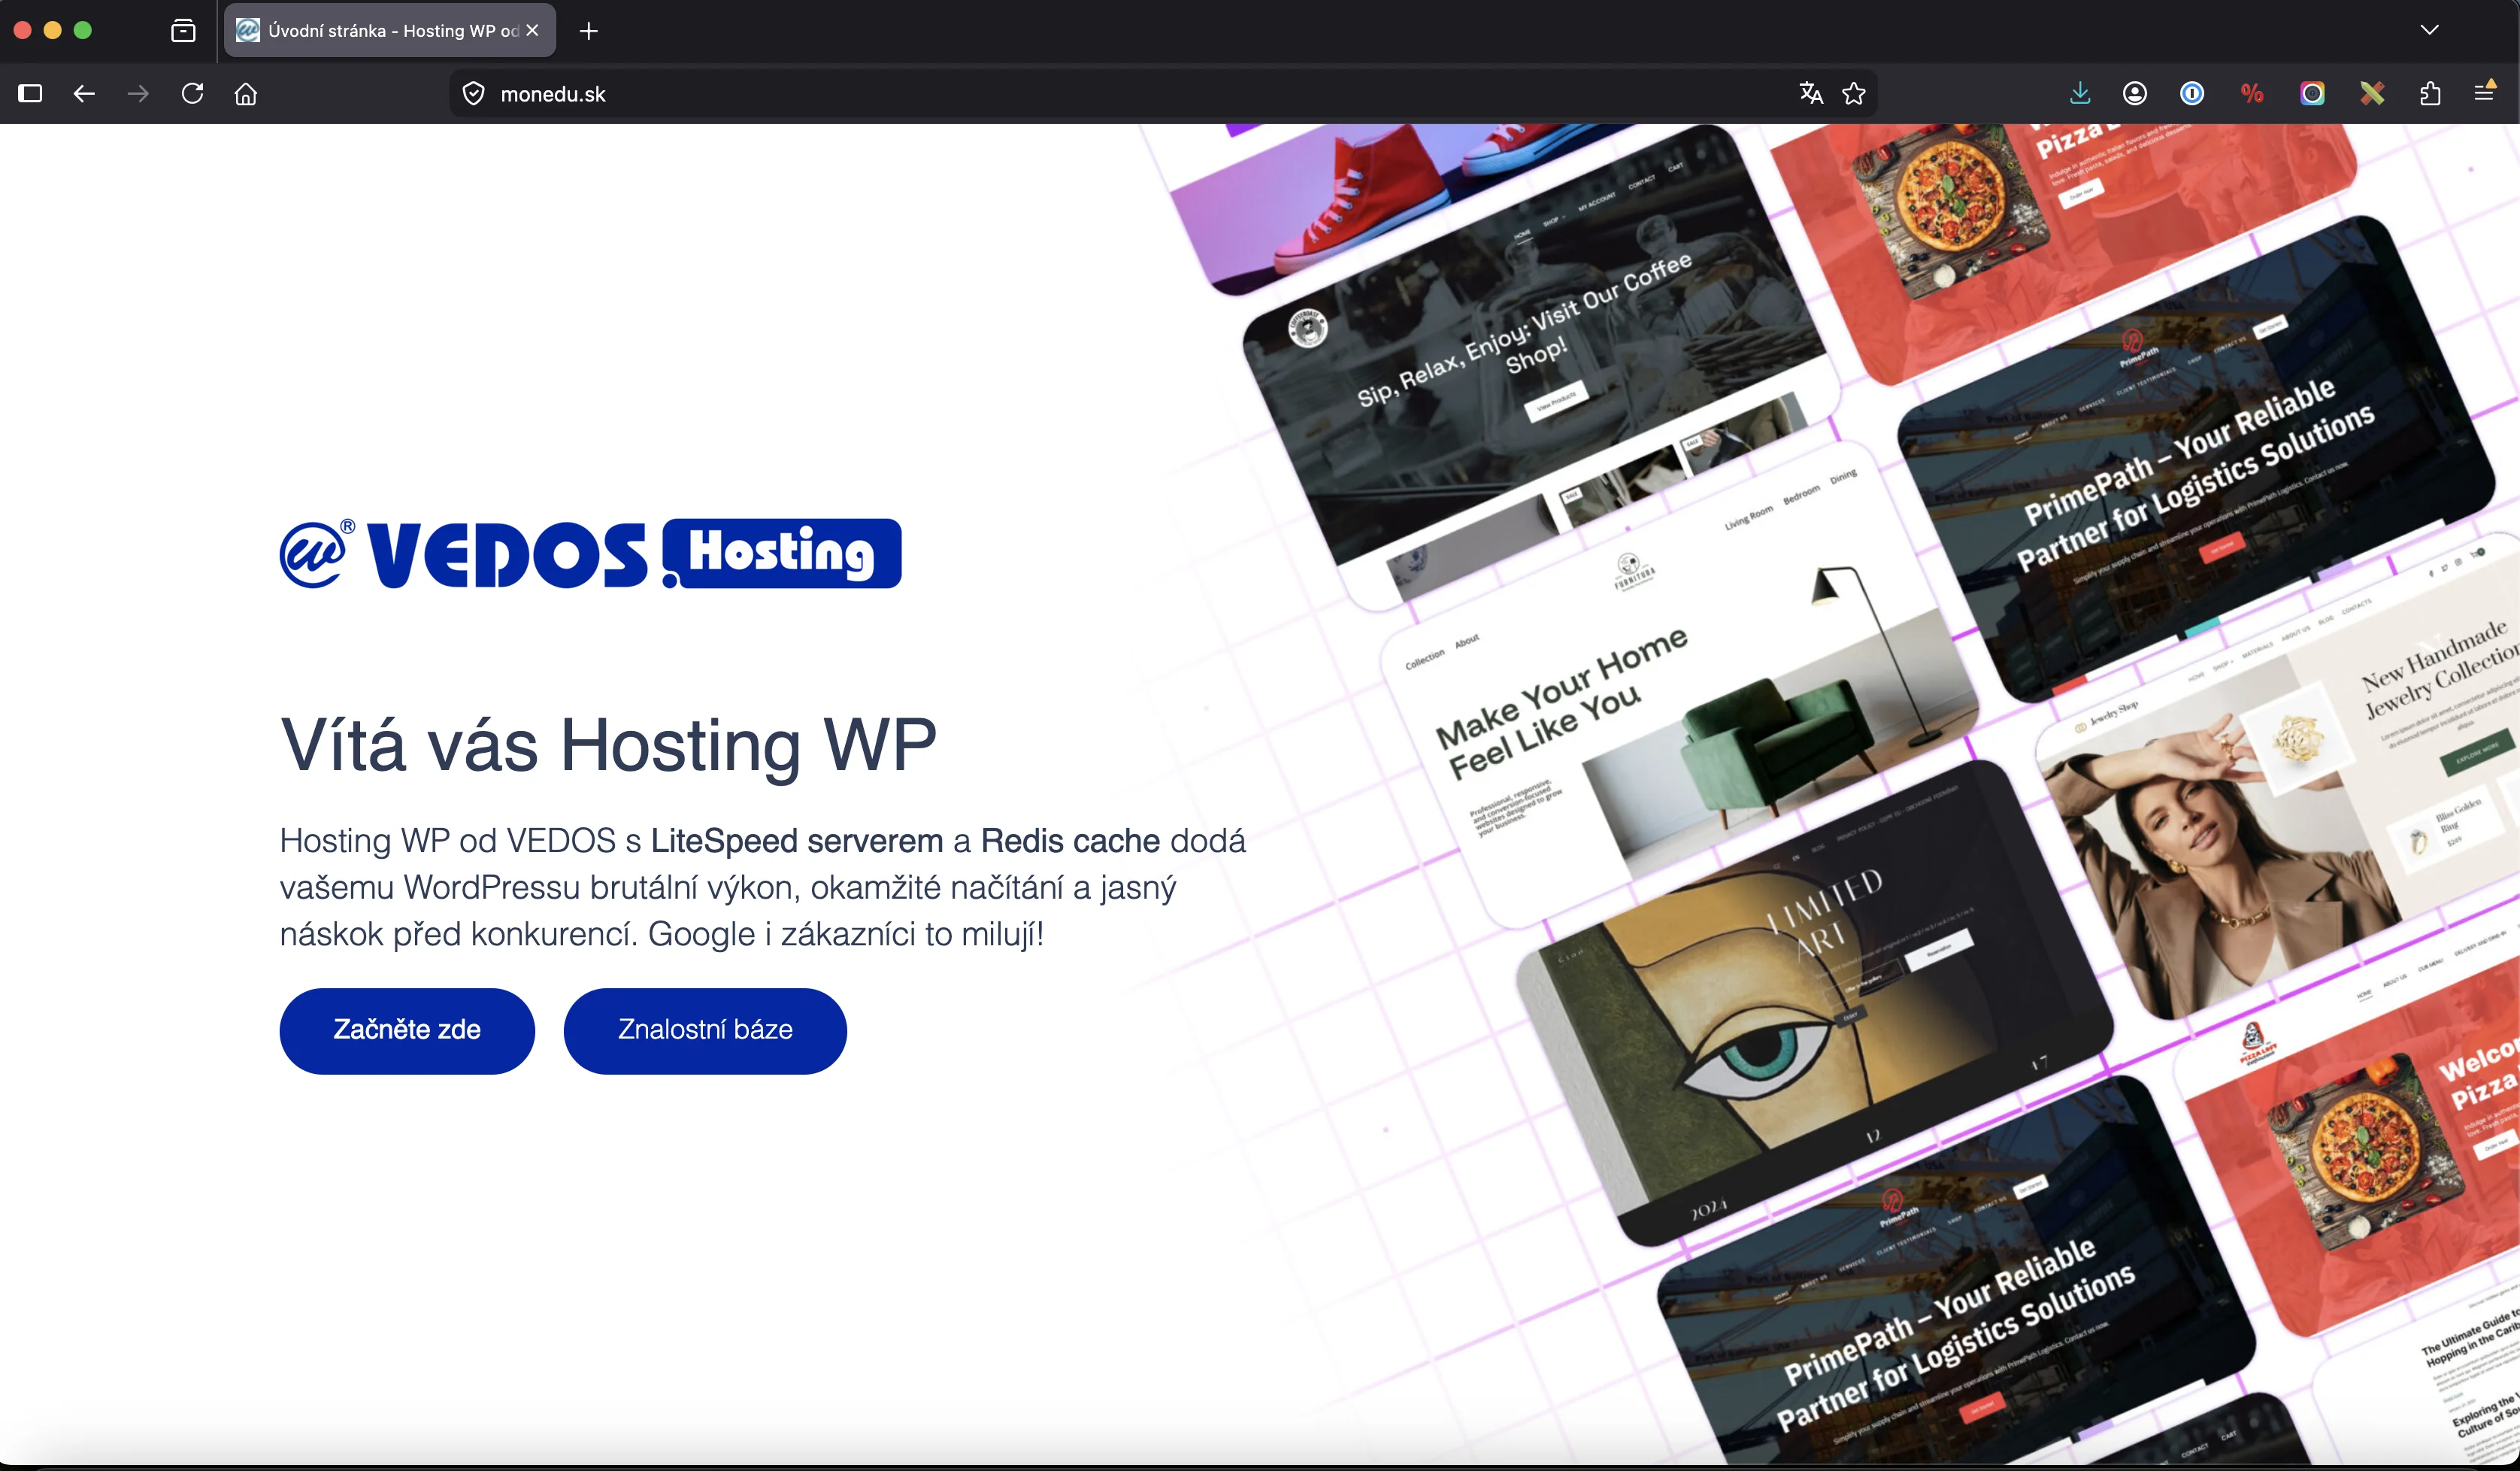Close the Úvodní stránka tab
Screen dimensions: 2520x1471
[x=532, y=31]
